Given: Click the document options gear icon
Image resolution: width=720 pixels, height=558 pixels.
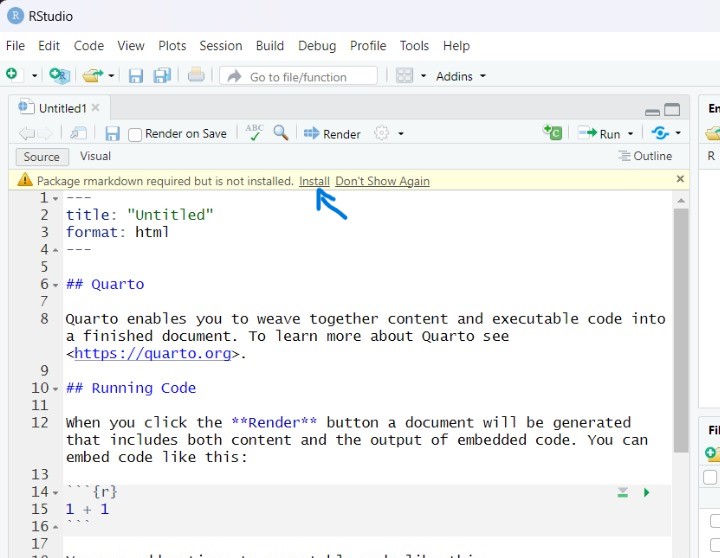Looking at the screenshot, I should pyautogui.click(x=382, y=133).
